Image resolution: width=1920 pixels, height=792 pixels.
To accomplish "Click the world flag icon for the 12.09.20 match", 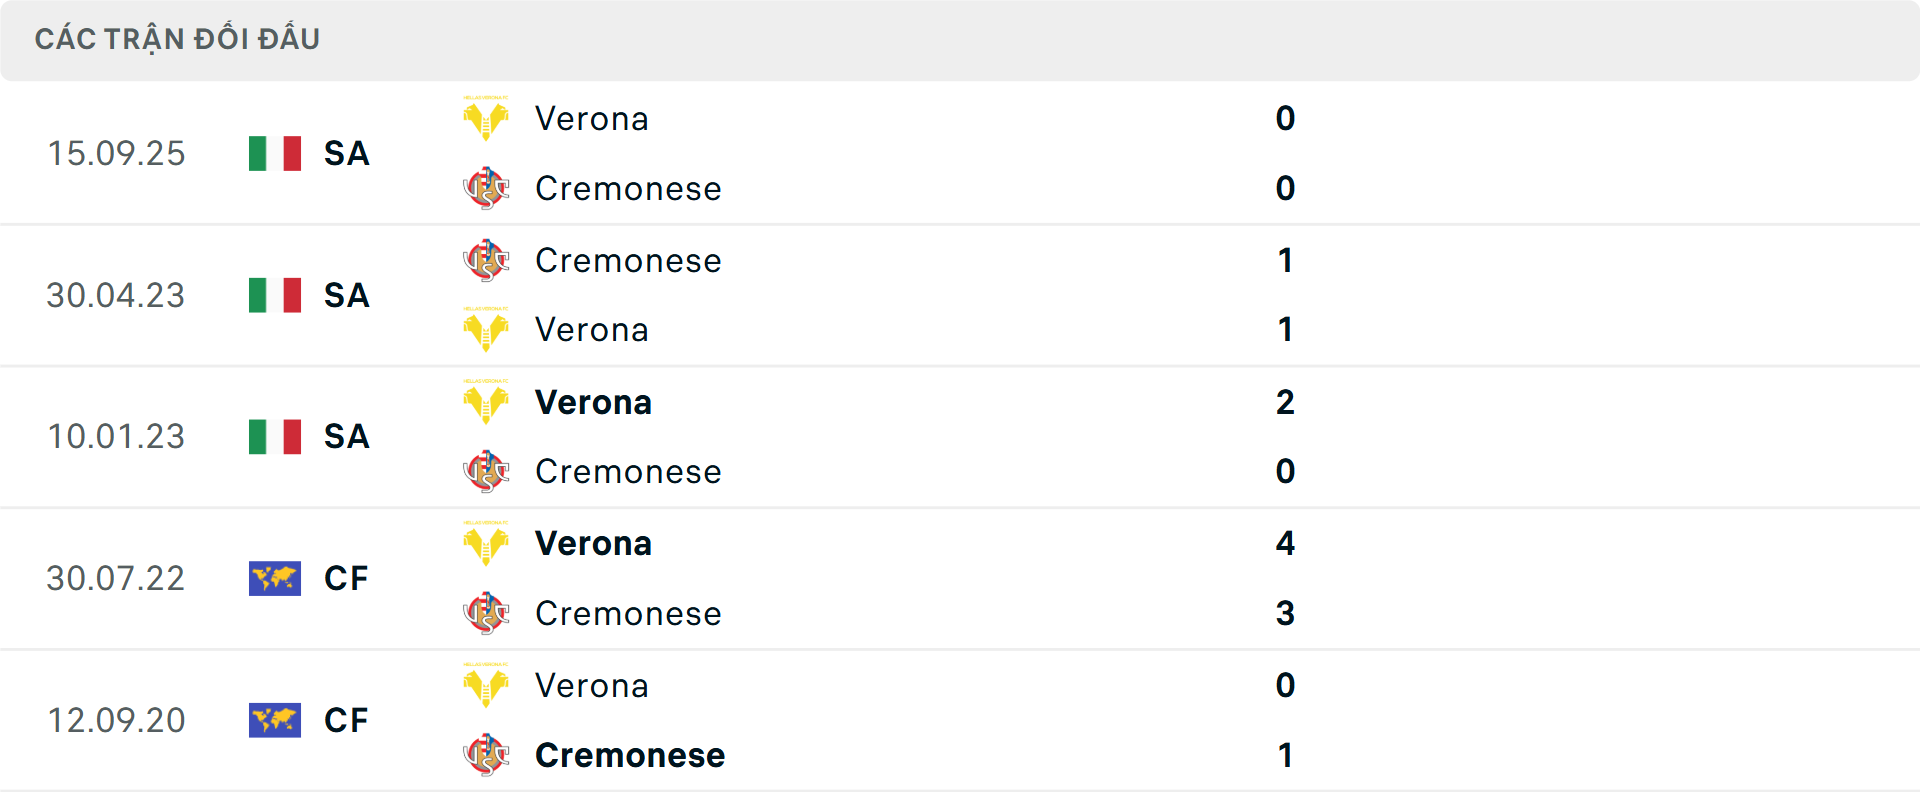I will click(x=274, y=720).
